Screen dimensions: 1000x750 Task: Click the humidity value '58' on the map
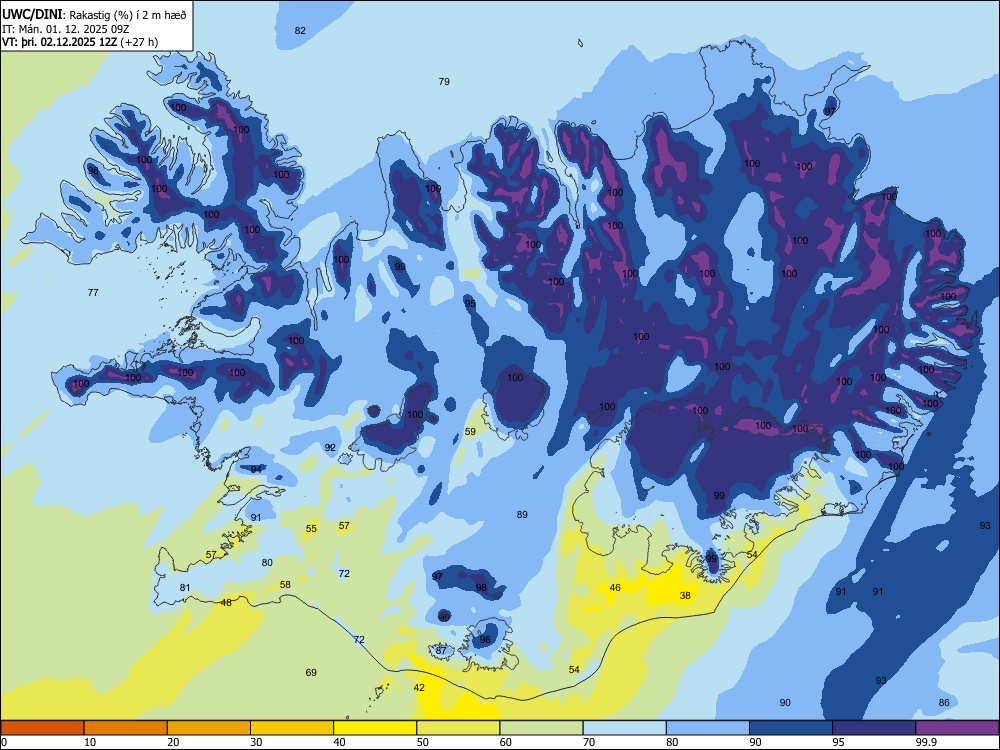pyautogui.click(x=285, y=584)
